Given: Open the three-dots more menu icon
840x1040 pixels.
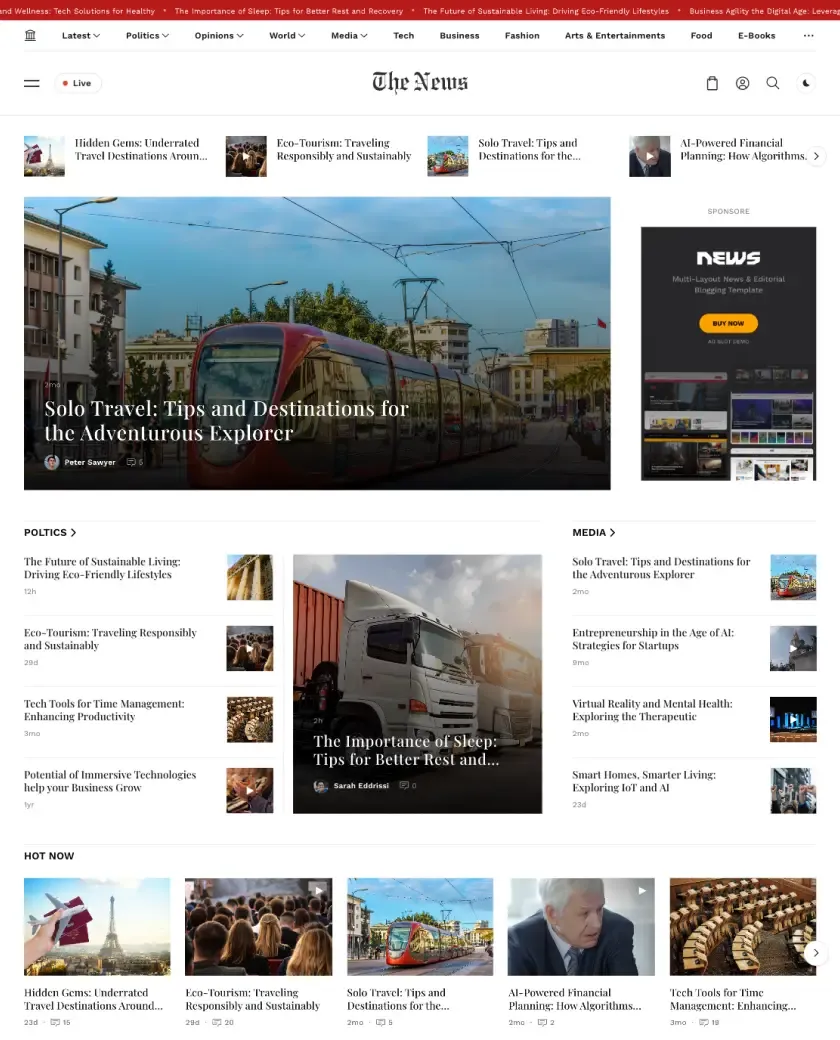Looking at the screenshot, I should [x=808, y=36].
